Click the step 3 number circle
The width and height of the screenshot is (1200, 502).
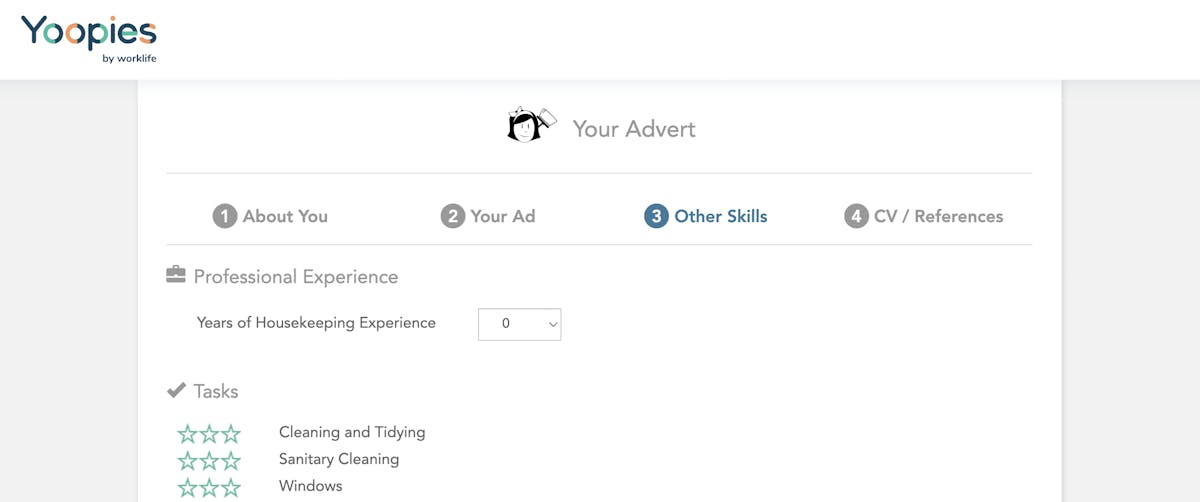click(x=656, y=216)
